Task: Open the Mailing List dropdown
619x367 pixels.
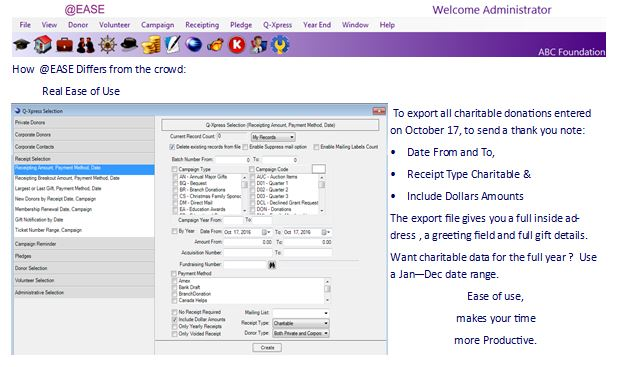Action: [x=301, y=313]
